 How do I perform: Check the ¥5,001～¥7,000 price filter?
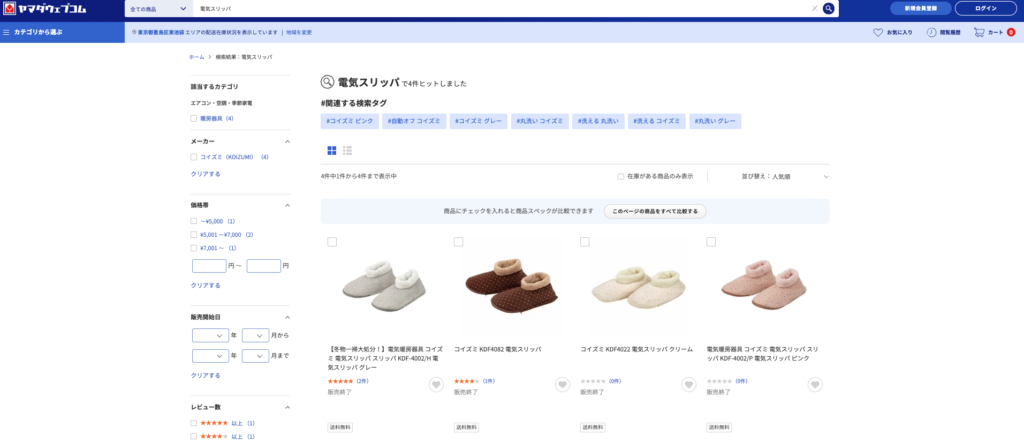point(193,234)
